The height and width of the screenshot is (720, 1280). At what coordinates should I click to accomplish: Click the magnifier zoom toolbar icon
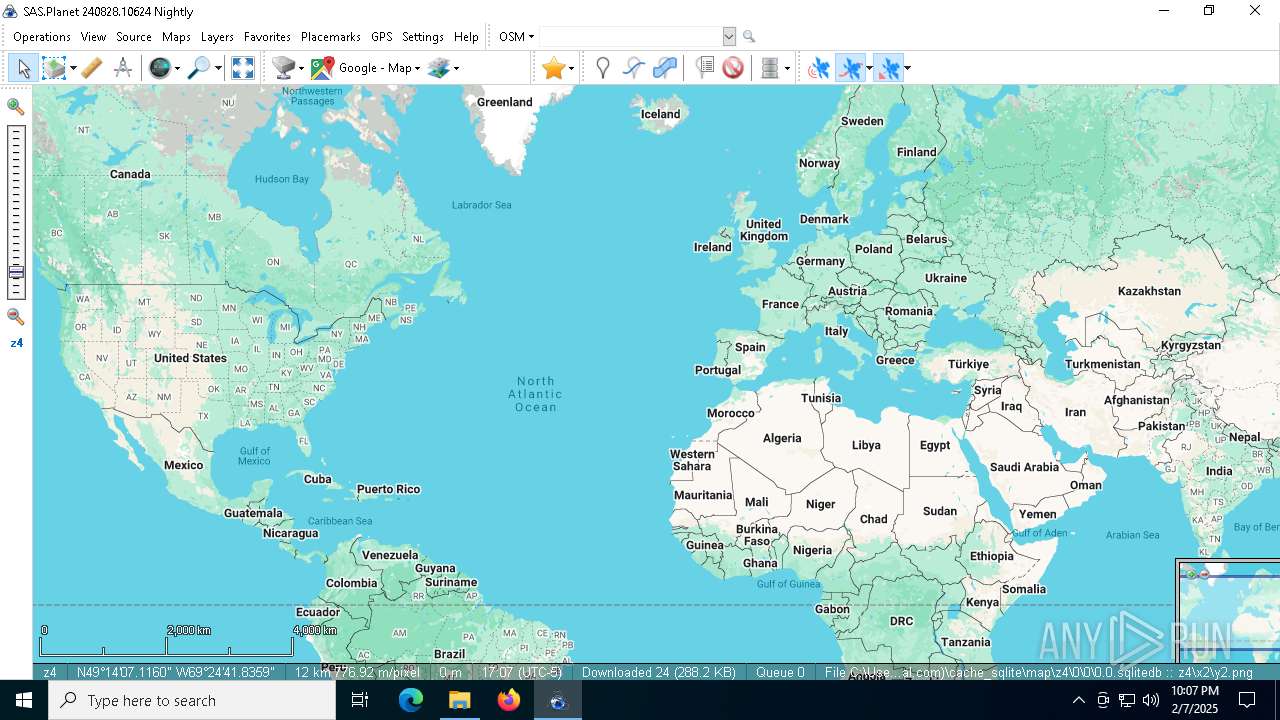pos(200,68)
